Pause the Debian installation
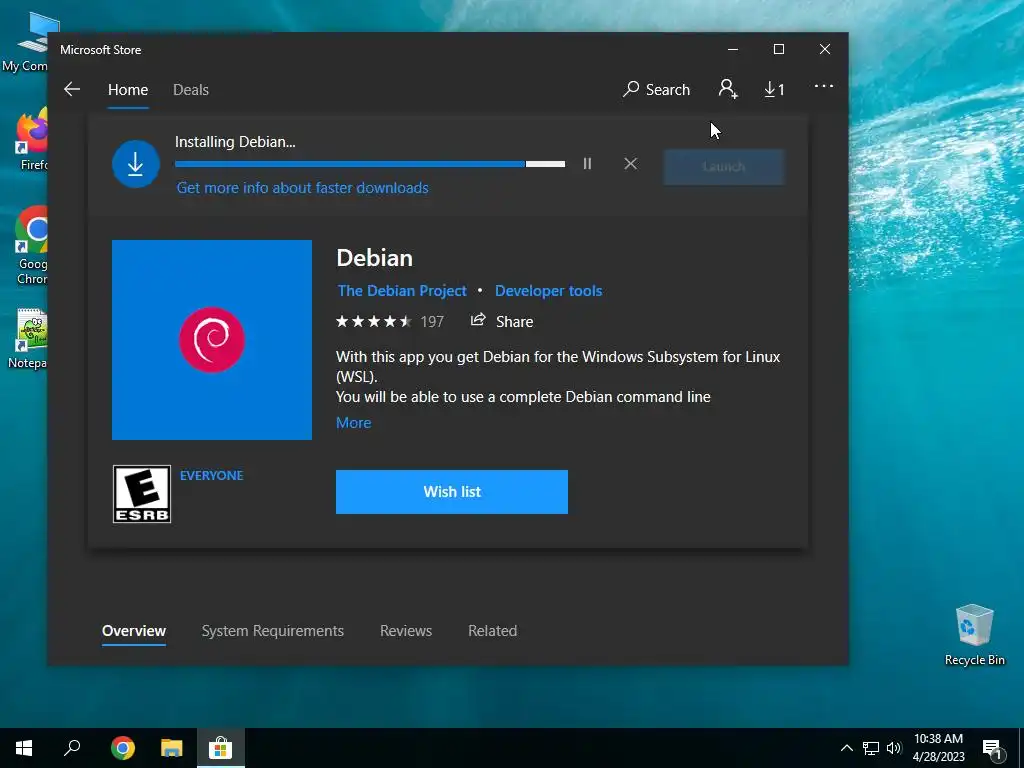The image size is (1024, 768). pos(587,164)
